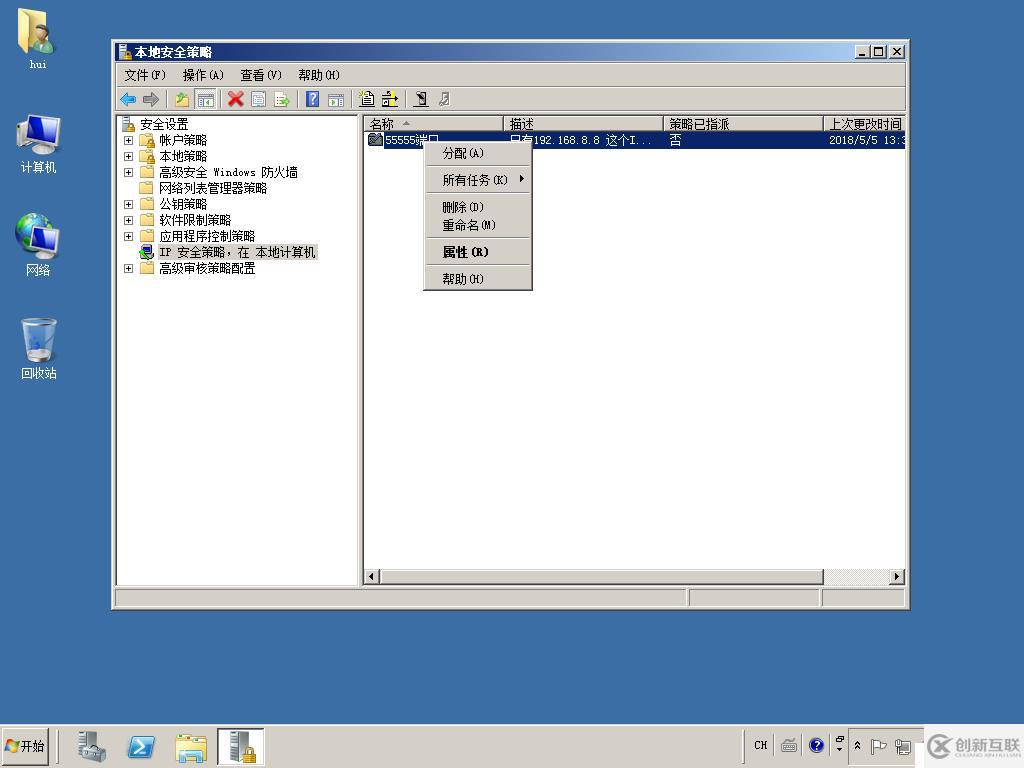Choose 分配(A) from the context menu
Image resolution: width=1024 pixels, height=768 pixels.
click(462, 153)
